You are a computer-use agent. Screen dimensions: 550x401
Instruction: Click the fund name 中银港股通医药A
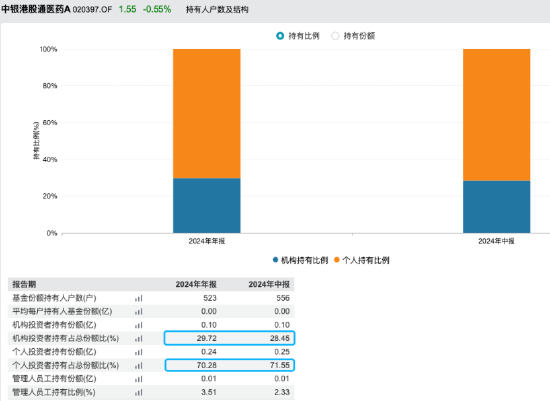[x=36, y=9]
